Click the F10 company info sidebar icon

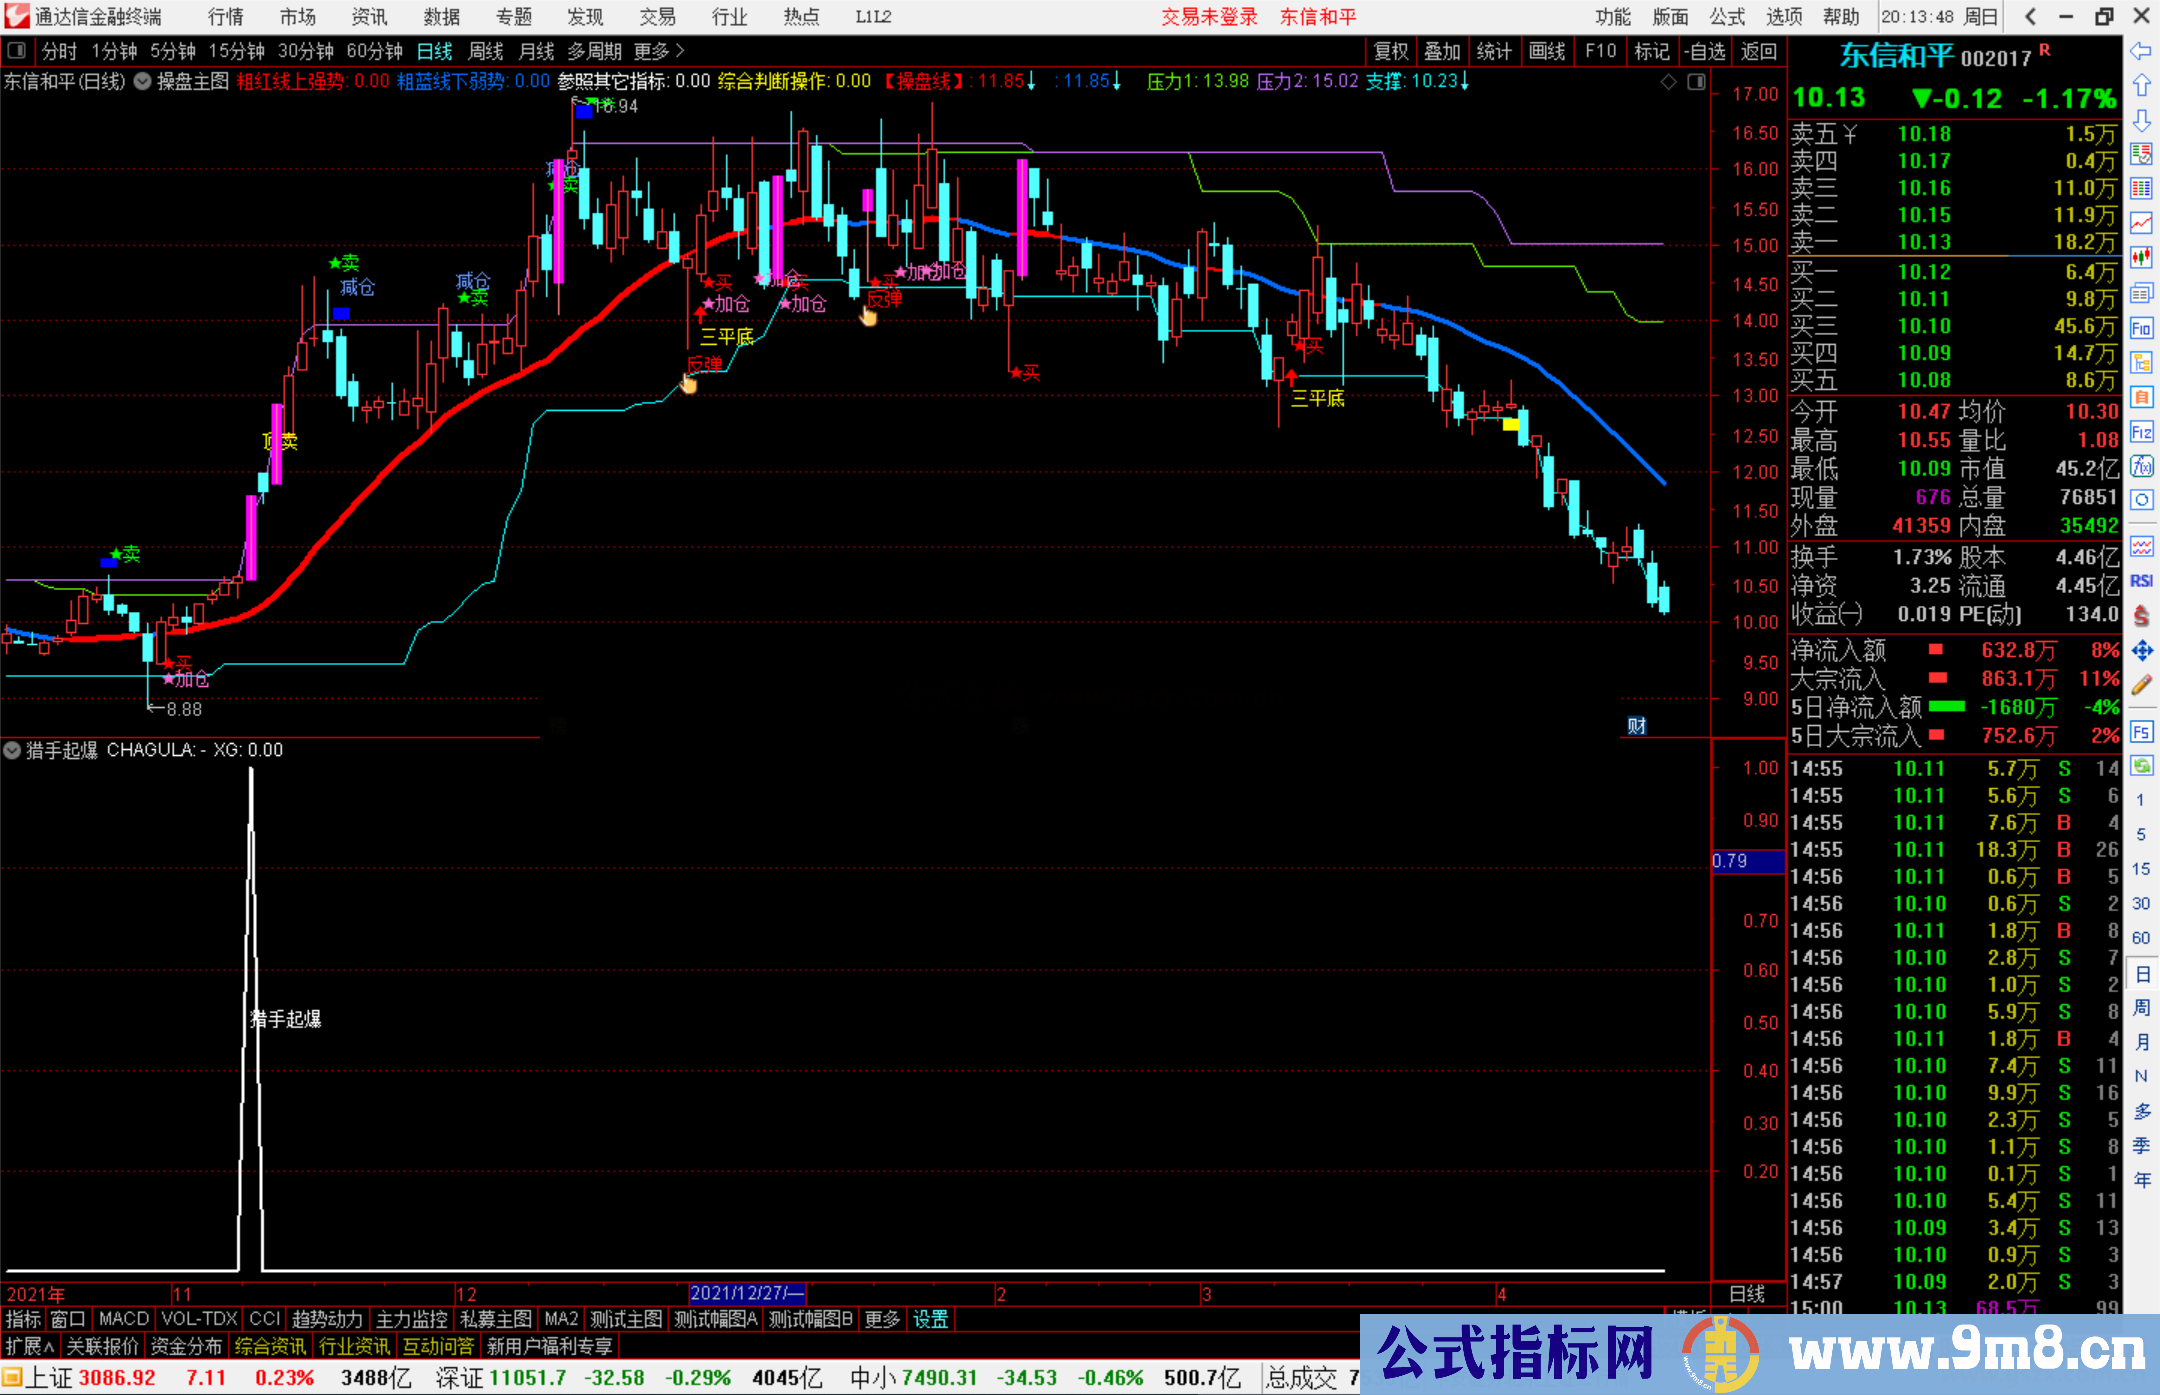coord(2141,328)
